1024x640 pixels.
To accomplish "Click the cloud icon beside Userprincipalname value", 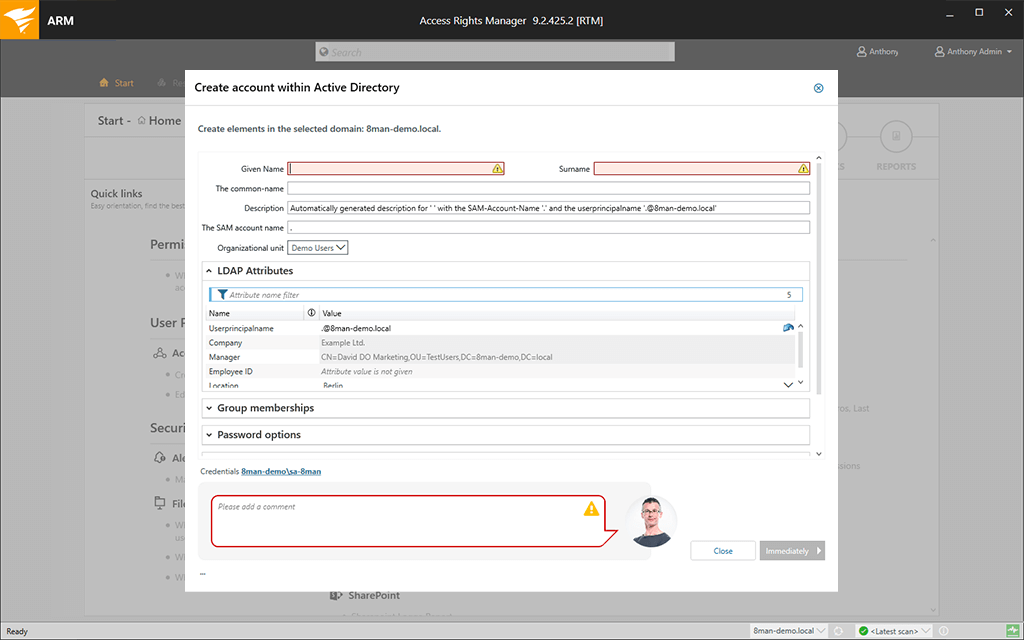I will click(x=788, y=327).
